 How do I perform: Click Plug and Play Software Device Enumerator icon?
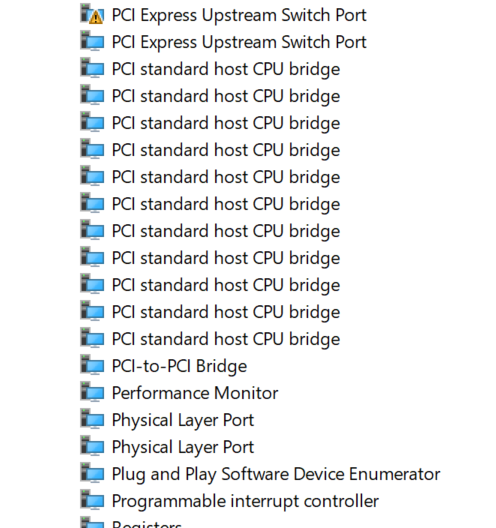92,473
